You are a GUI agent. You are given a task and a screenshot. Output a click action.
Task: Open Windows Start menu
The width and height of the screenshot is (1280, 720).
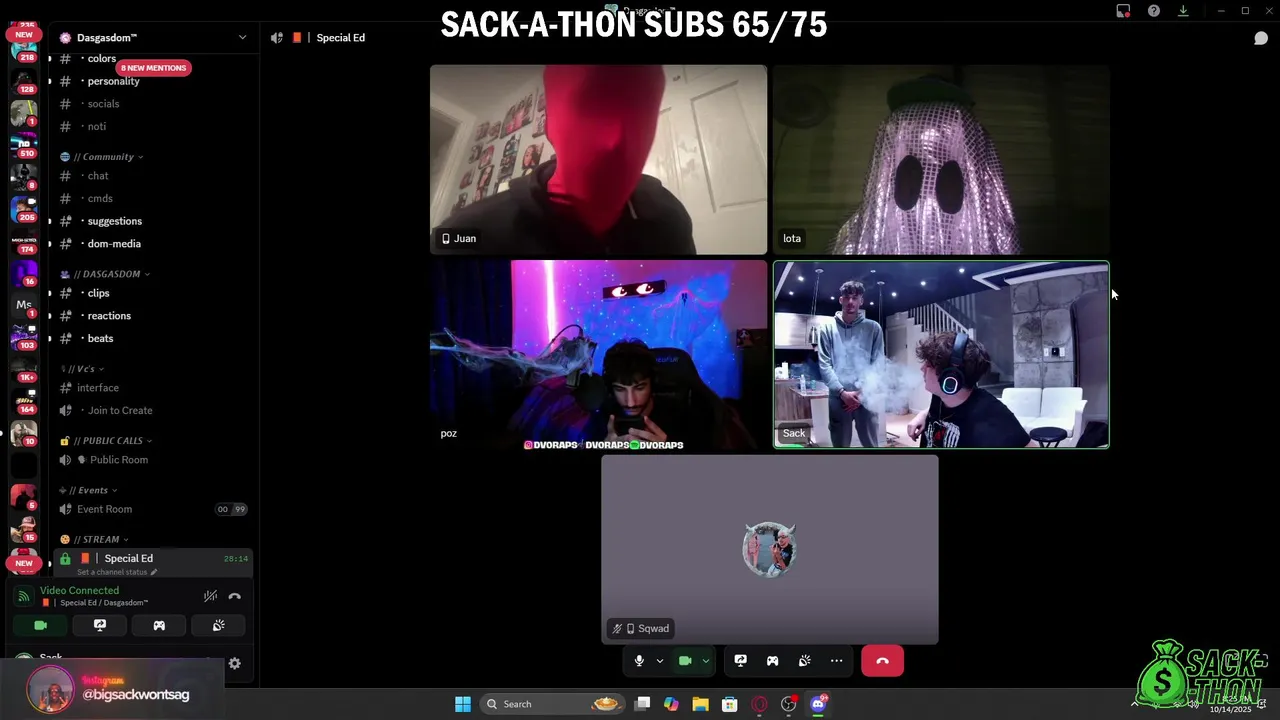click(463, 704)
